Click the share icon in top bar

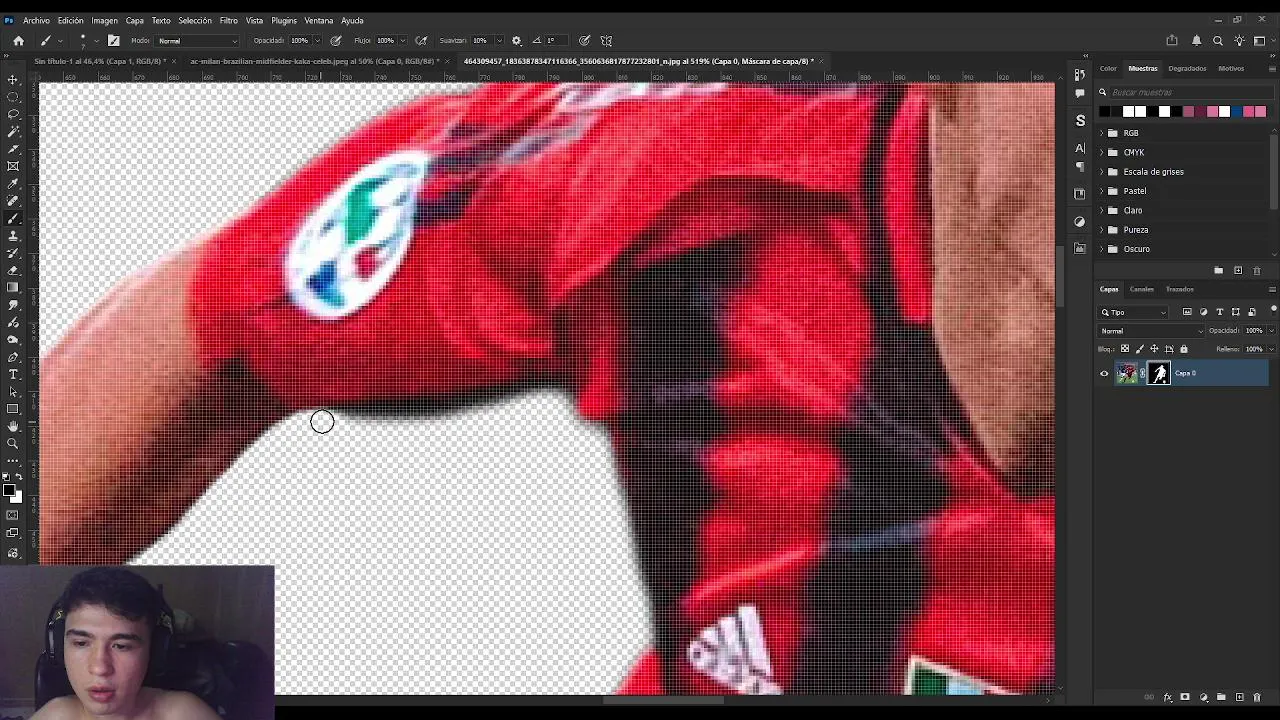(1172, 41)
